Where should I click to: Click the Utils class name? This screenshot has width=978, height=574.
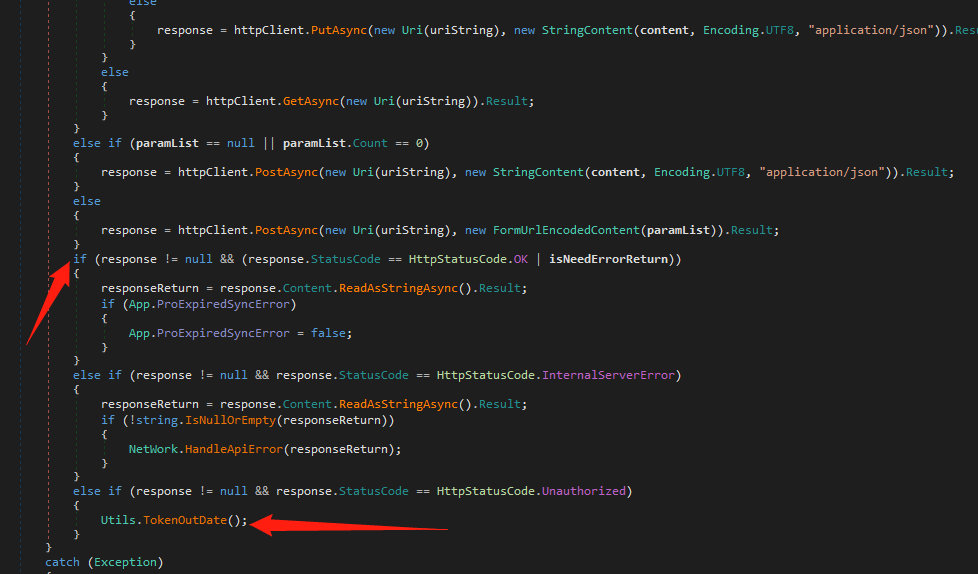point(118,521)
